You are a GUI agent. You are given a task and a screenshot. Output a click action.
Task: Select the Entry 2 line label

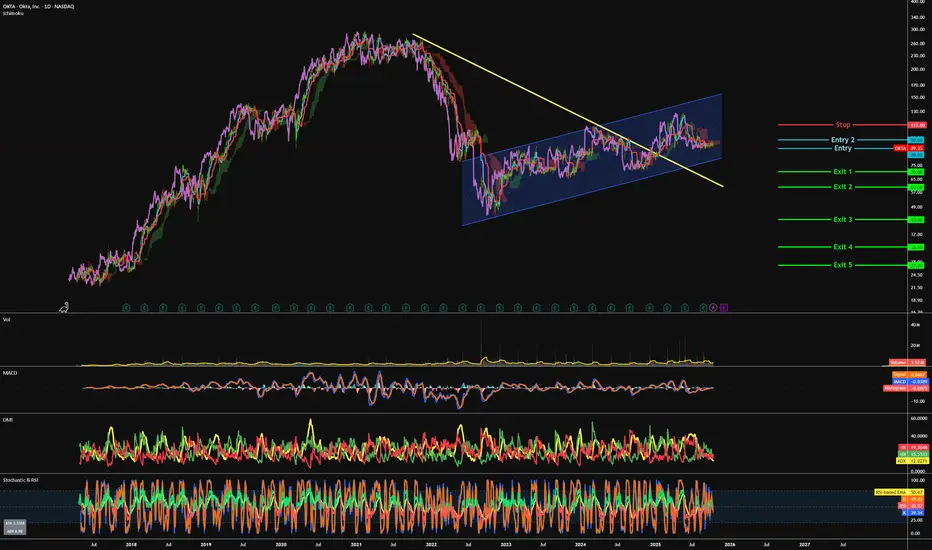(843, 140)
